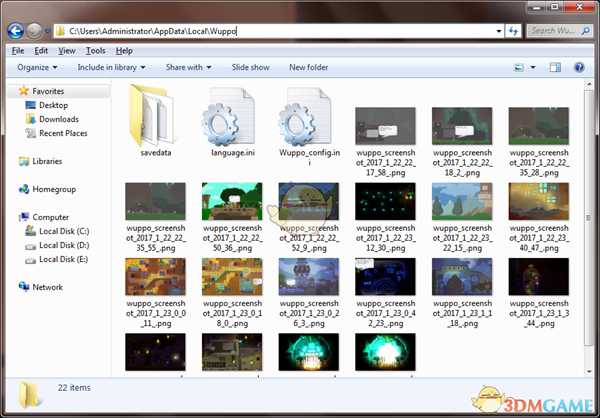The height and width of the screenshot is (418, 600).
Task: Go to Recent Places in sidebar
Action: point(62,133)
